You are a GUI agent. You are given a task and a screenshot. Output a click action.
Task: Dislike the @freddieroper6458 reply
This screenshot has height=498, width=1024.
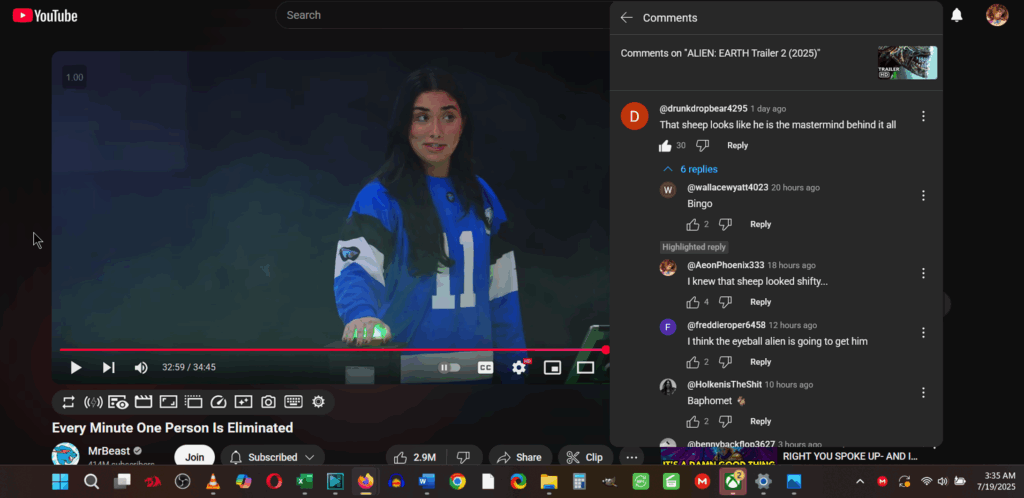(x=725, y=362)
